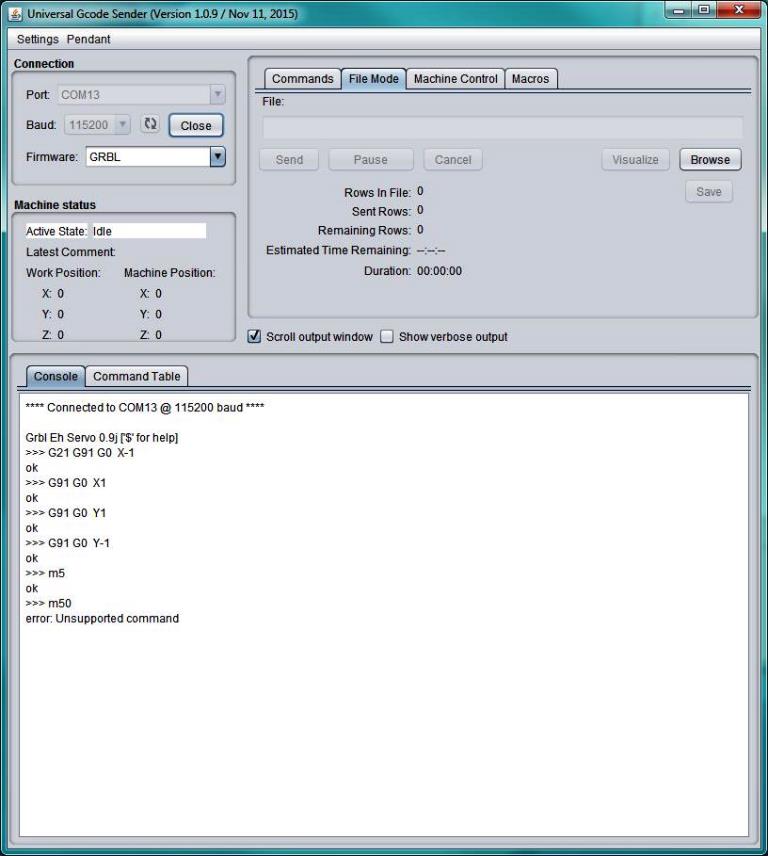Viewport: 768px width, 856px height.
Task: Click the refresh serial ports icon
Action: tap(150, 124)
